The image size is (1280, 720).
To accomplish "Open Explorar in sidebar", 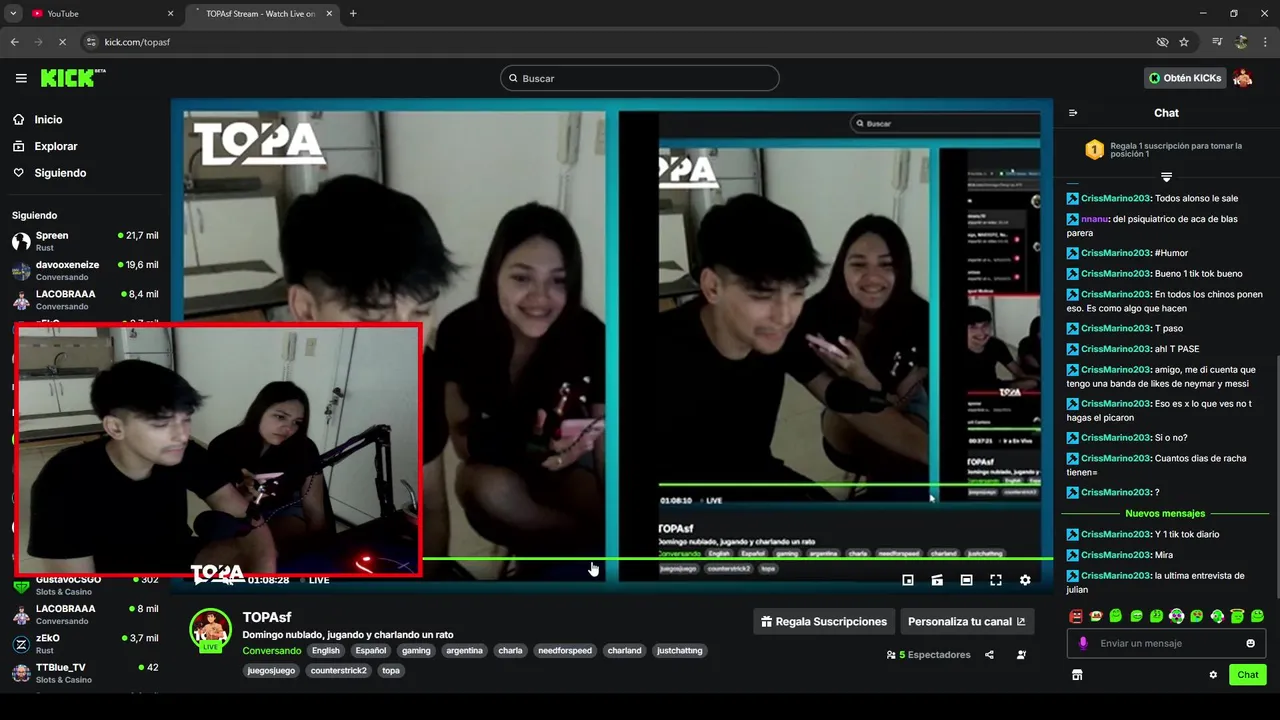I will coord(85,146).
